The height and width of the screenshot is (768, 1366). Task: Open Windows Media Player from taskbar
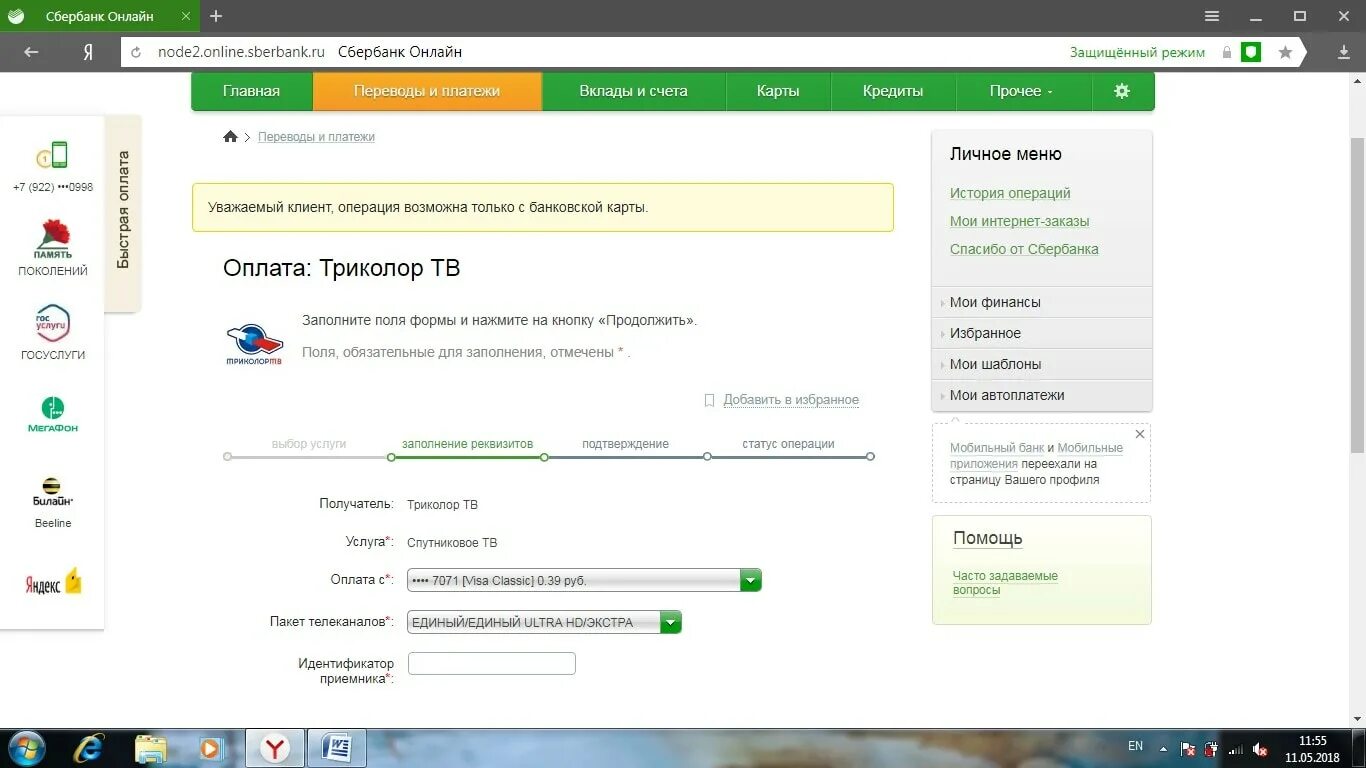(x=210, y=748)
